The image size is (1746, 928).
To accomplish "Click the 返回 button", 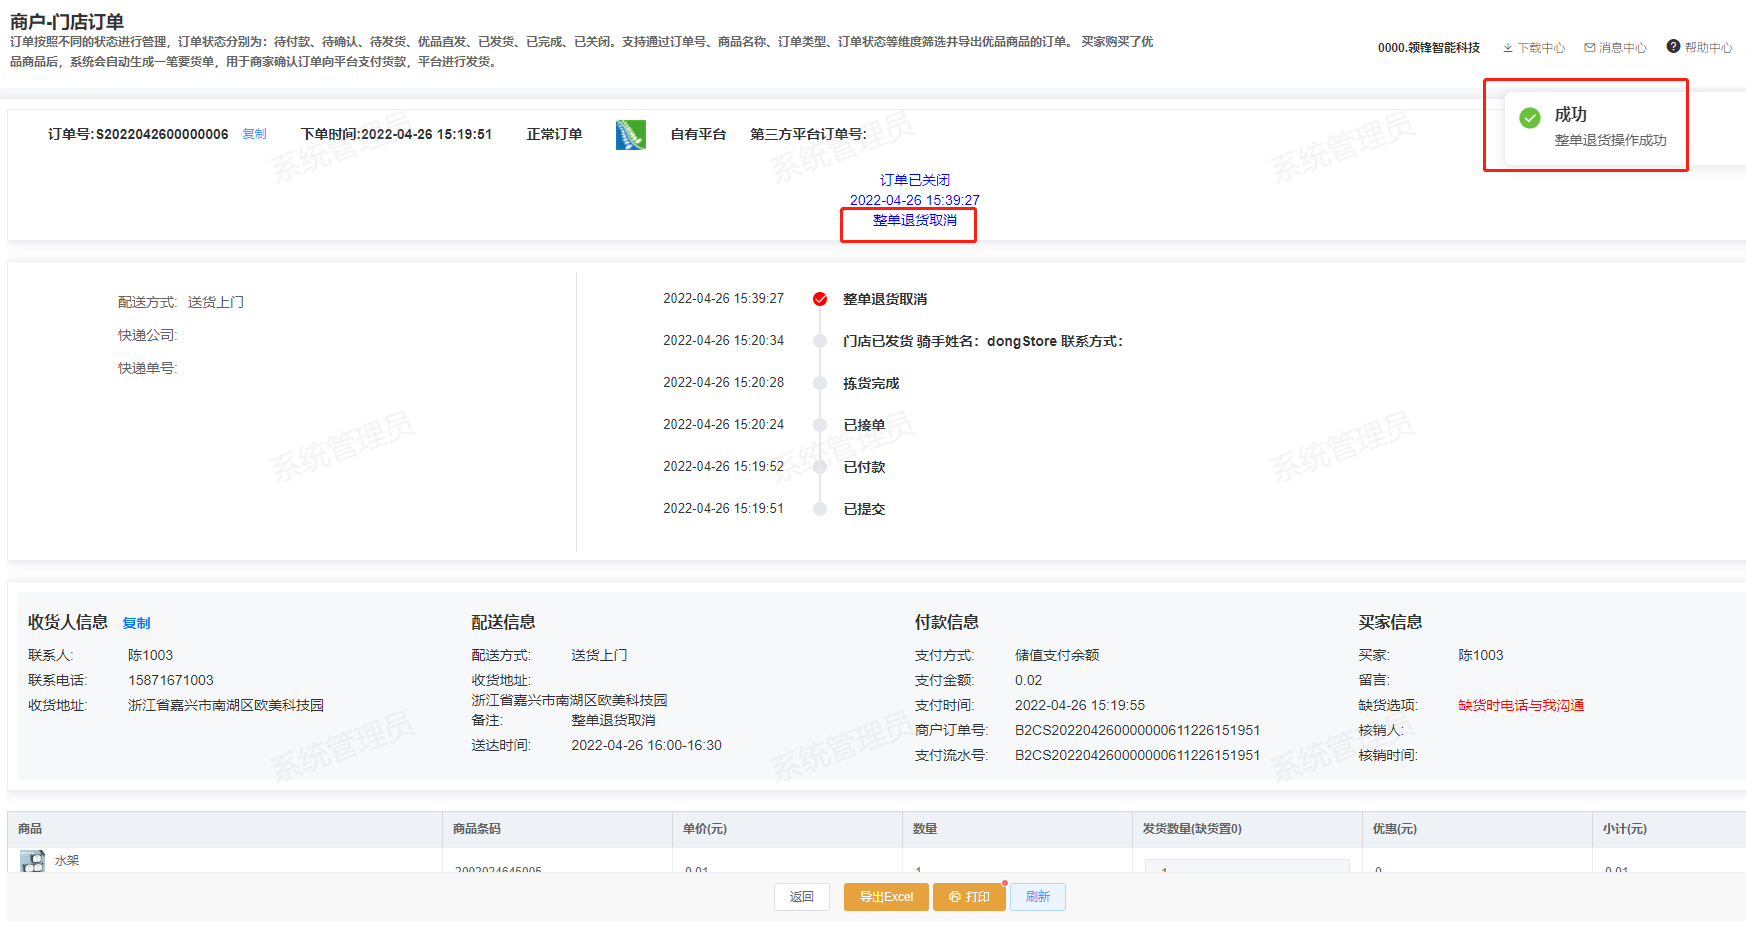I will (x=802, y=897).
